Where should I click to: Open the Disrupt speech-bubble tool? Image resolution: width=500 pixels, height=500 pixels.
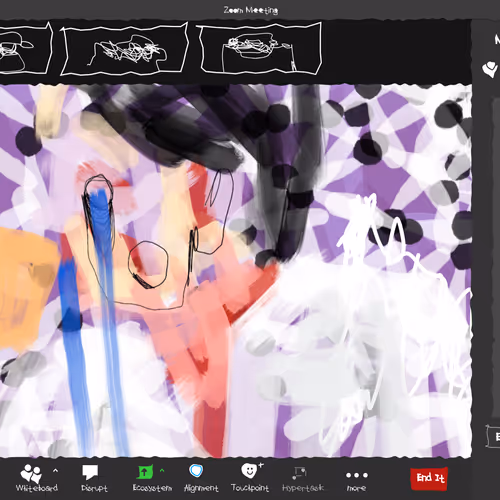[94, 479]
